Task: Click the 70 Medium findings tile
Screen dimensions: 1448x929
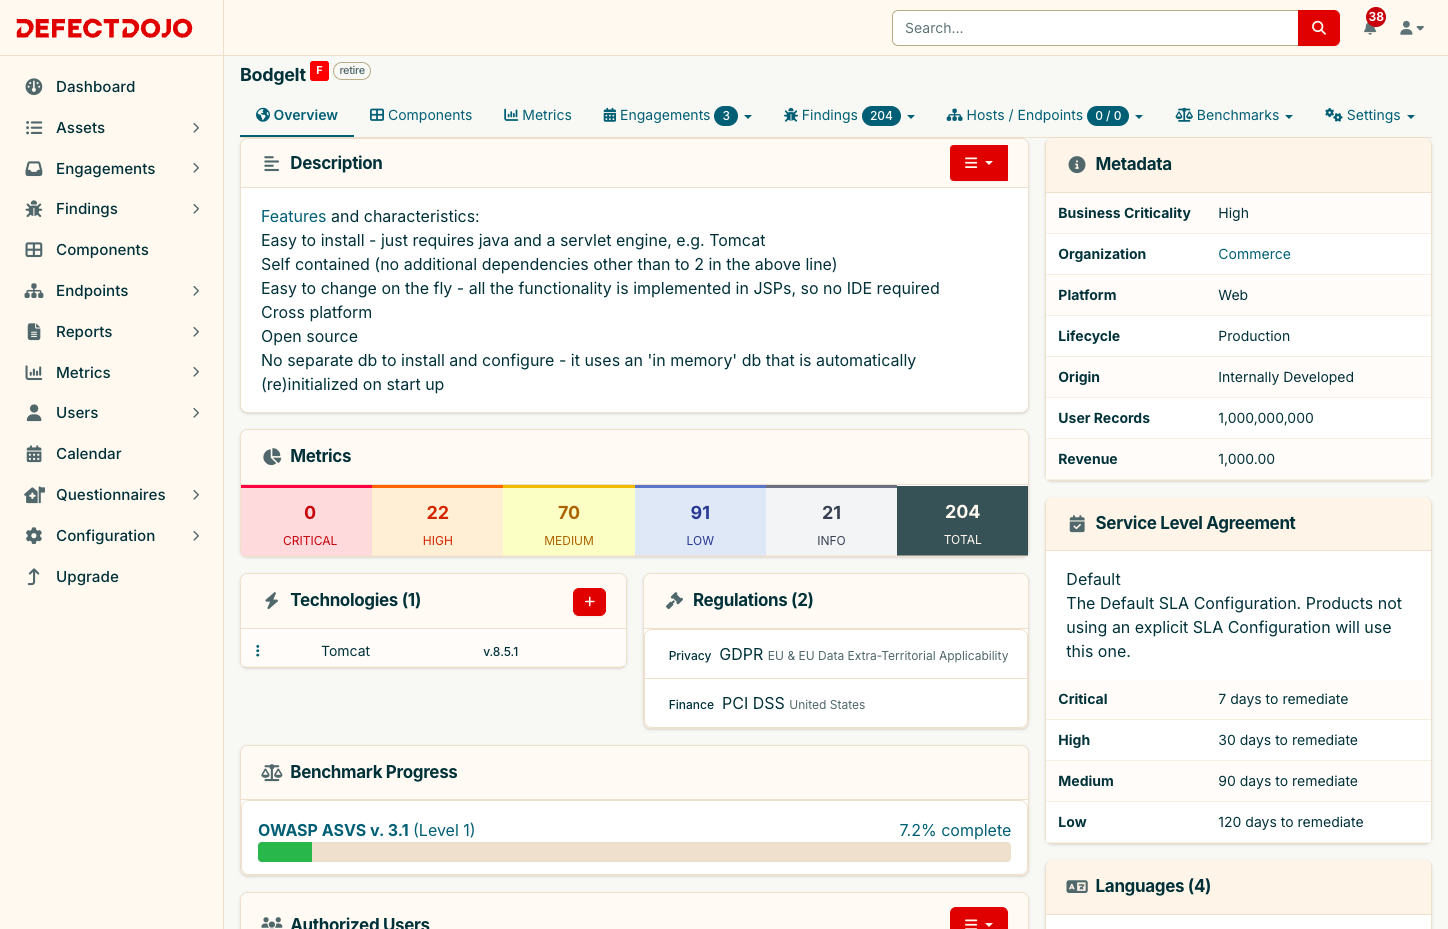Action: (x=569, y=522)
